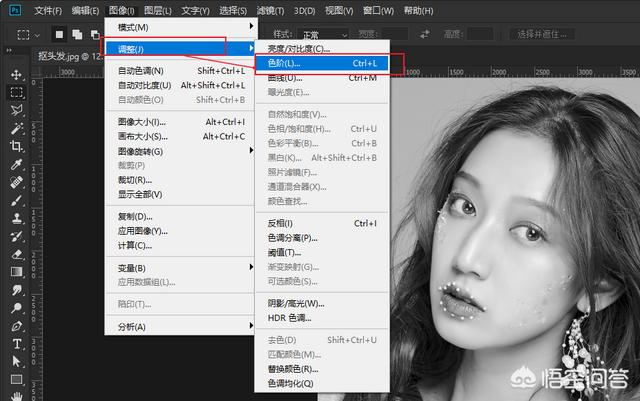
Task: Expand the 模式(M) submenu
Action: 180,27
